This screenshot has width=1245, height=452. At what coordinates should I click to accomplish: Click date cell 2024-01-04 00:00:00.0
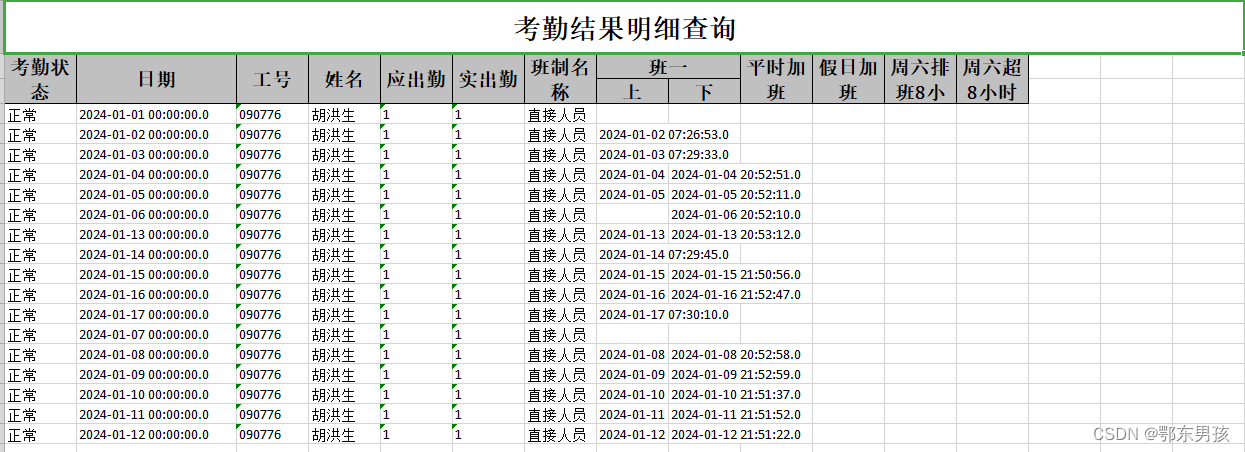pyautogui.click(x=157, y=174)
